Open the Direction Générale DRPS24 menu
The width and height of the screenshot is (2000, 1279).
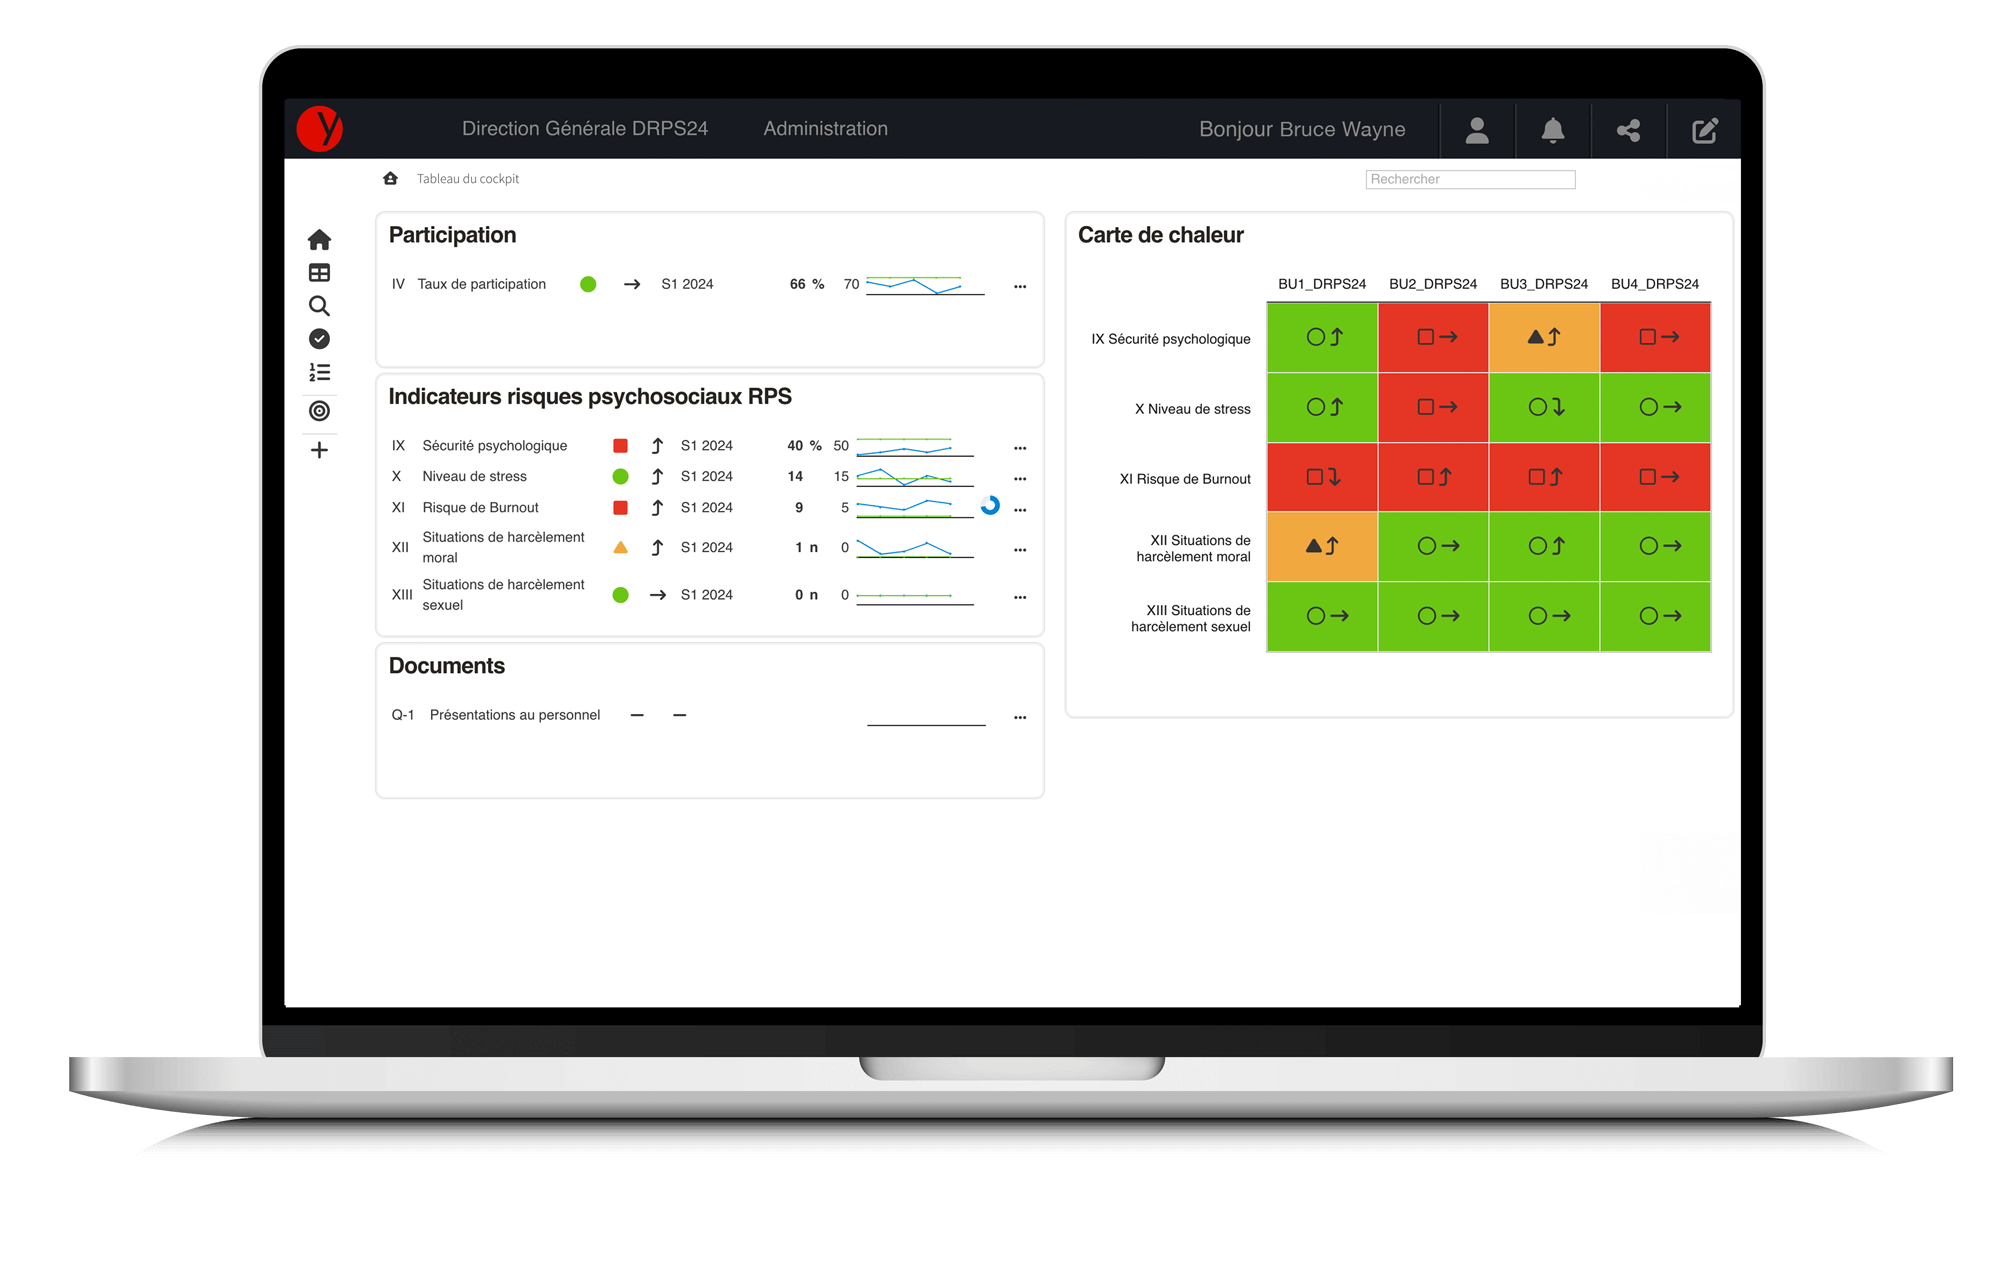tap(585, 128)
